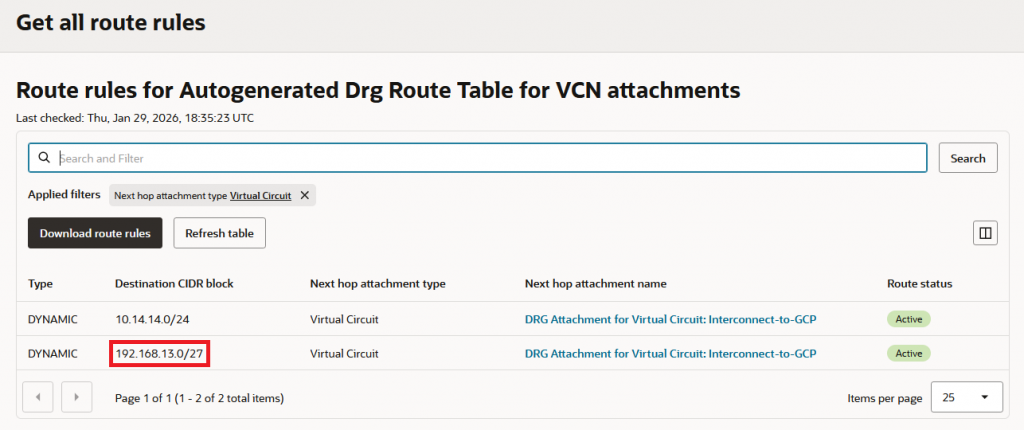Viewport: 1024px width, 430px height.
Task: Open DRG Attachment link for 192.168.13.0/27 route
Action: coord(670,353)
